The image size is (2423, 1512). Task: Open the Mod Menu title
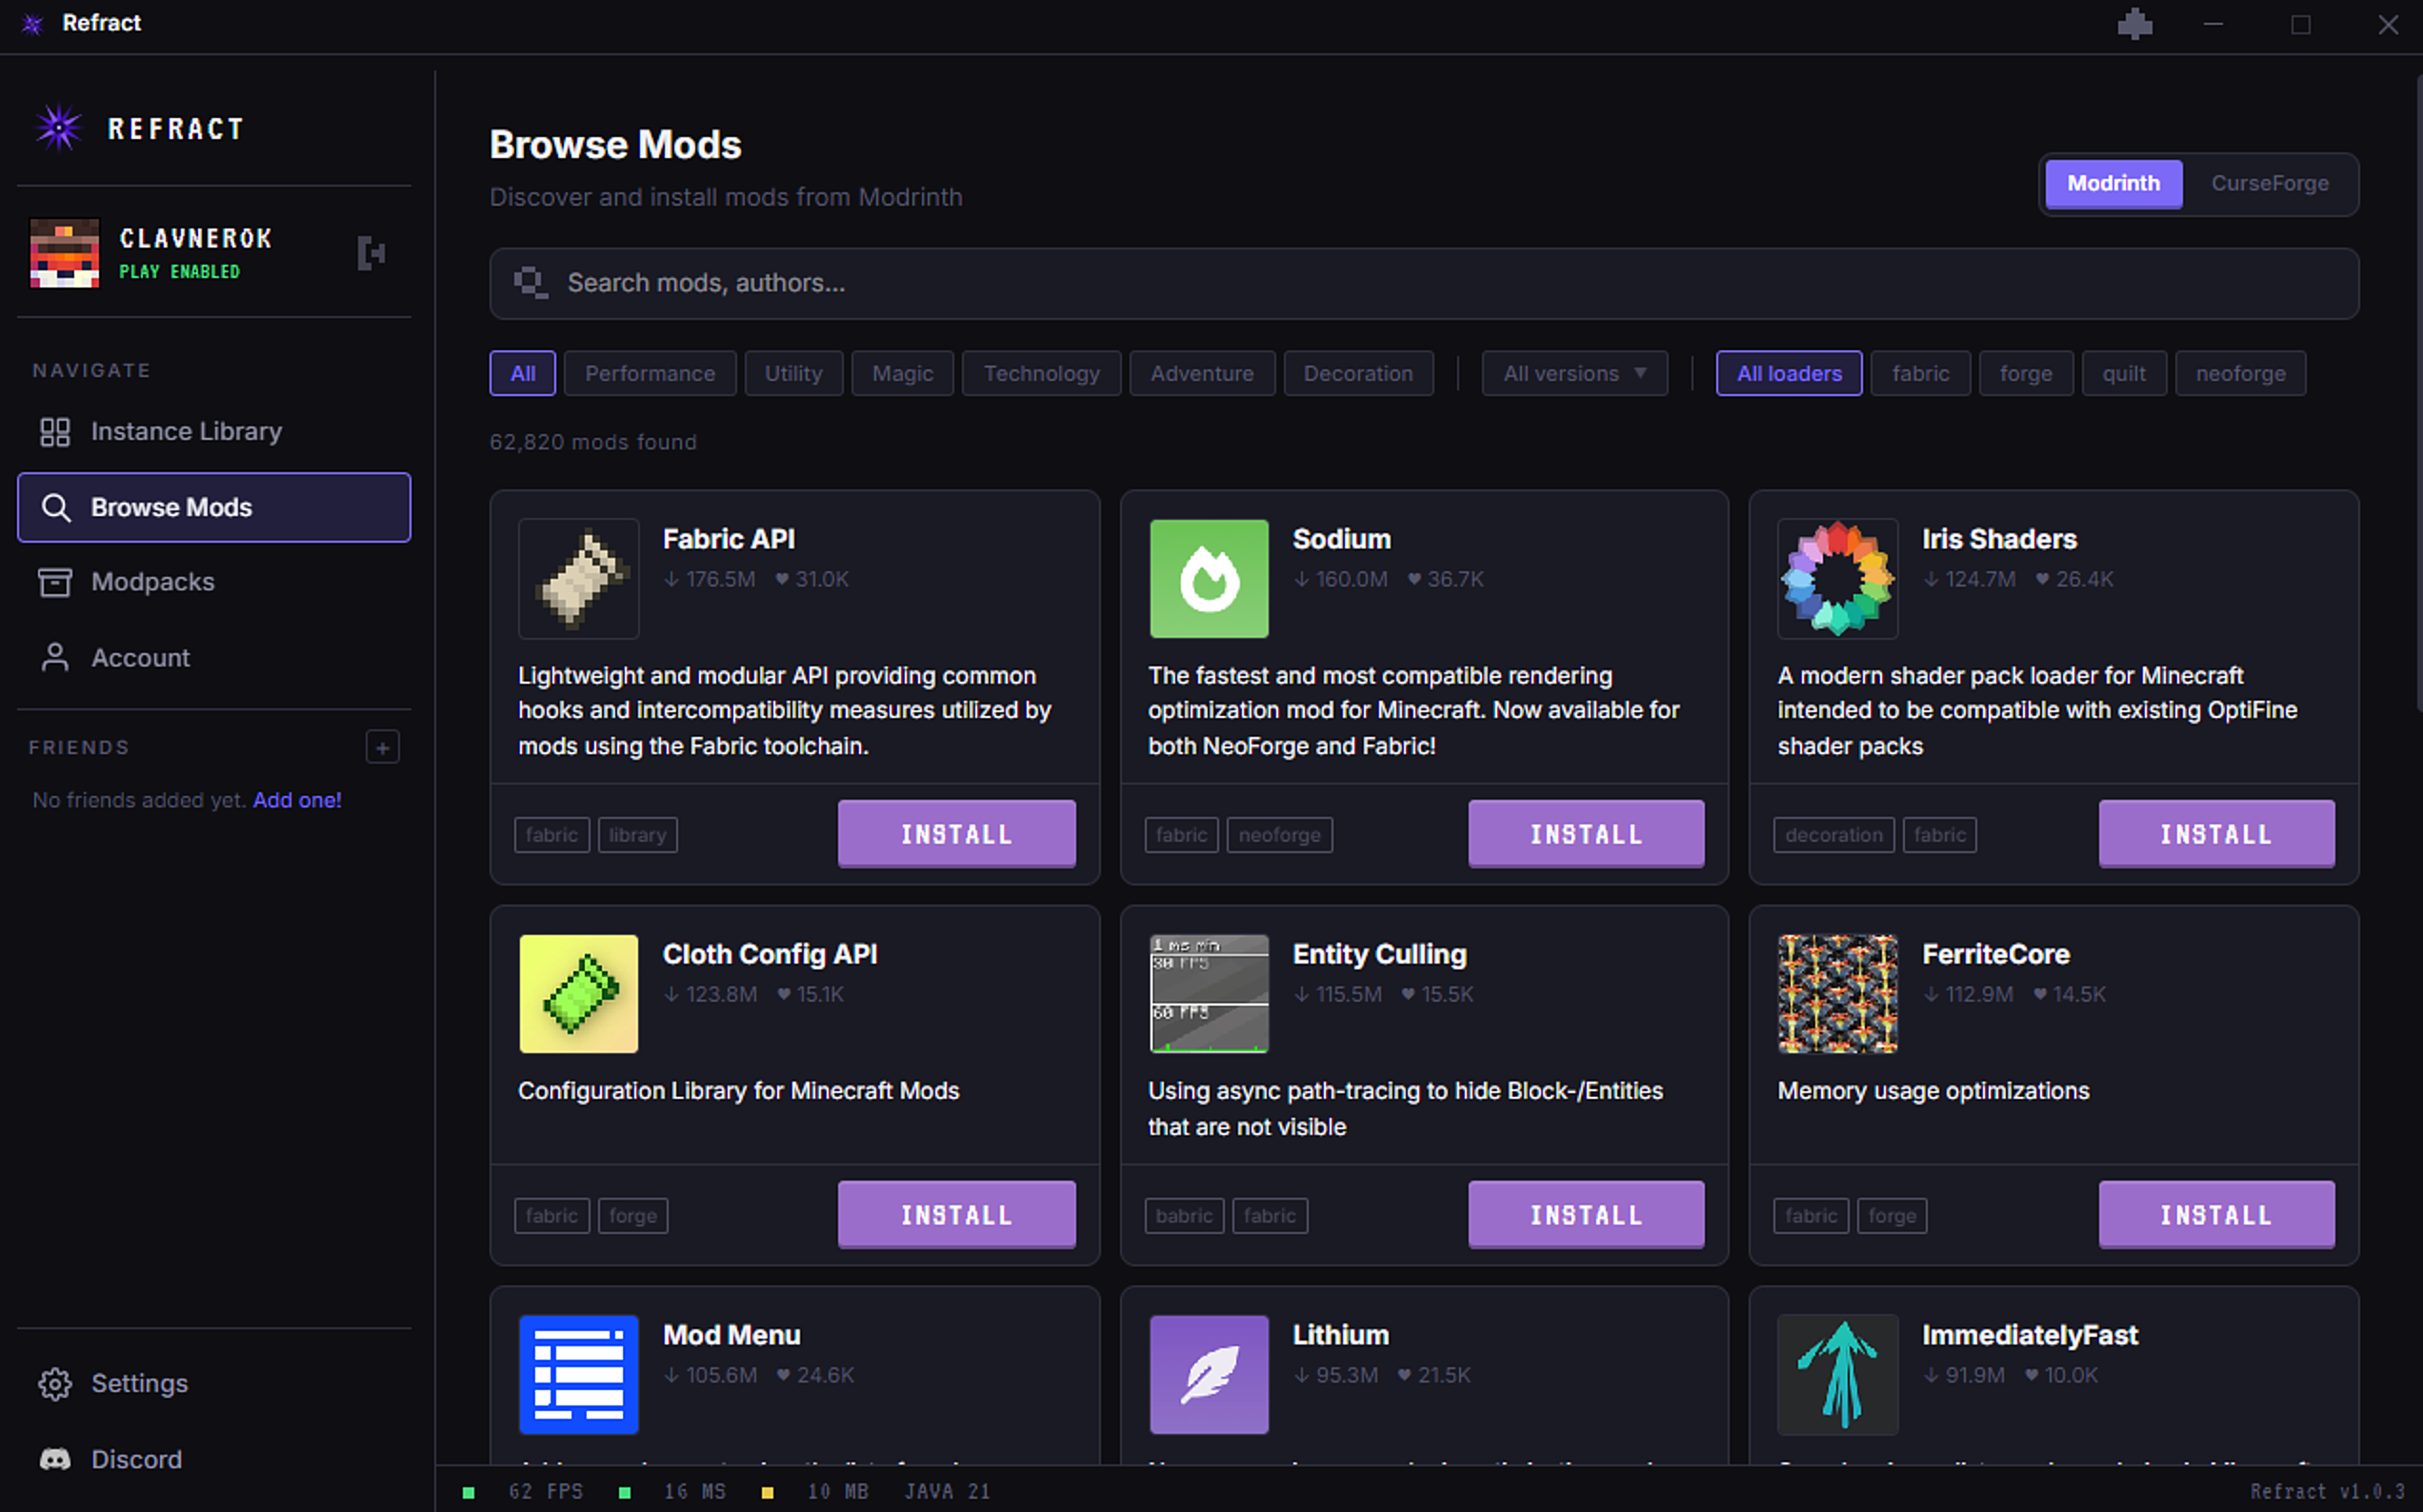(x=731, y=1335)
